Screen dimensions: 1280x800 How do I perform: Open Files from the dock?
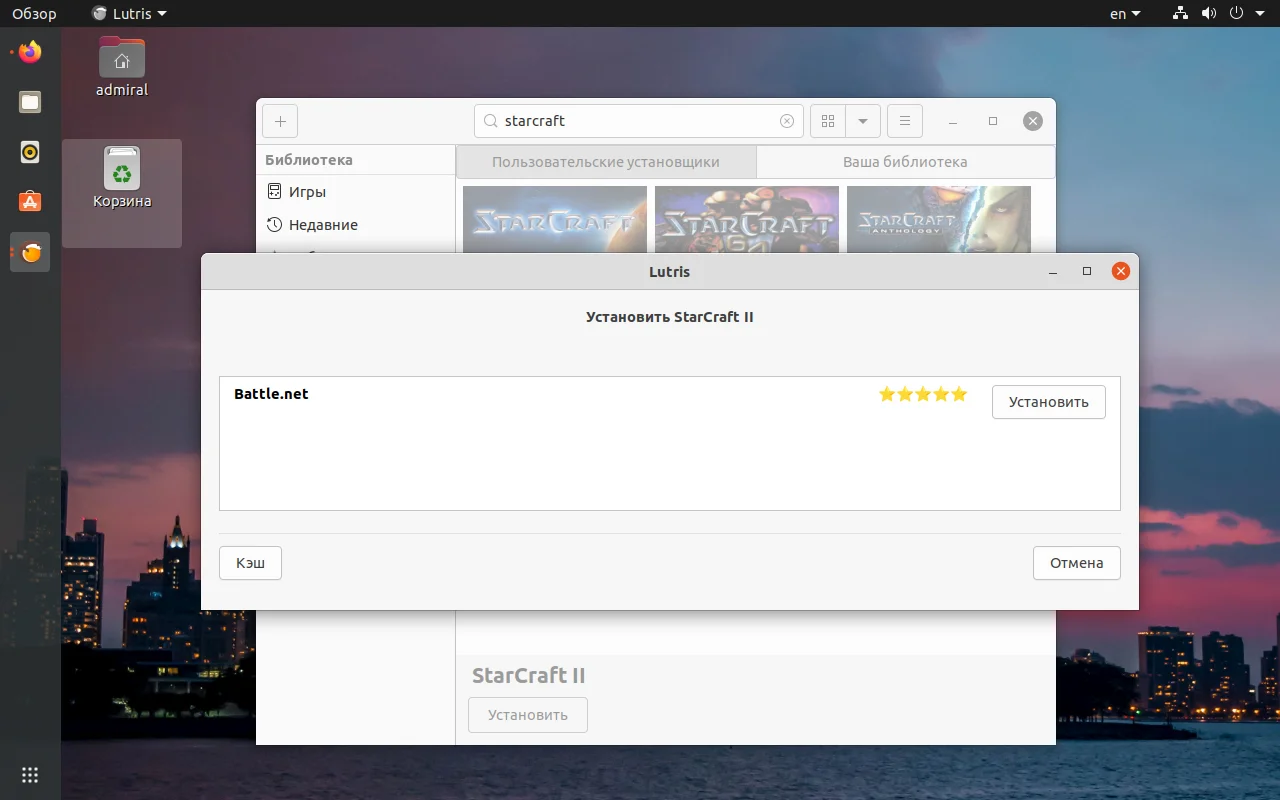click(30, 102)
